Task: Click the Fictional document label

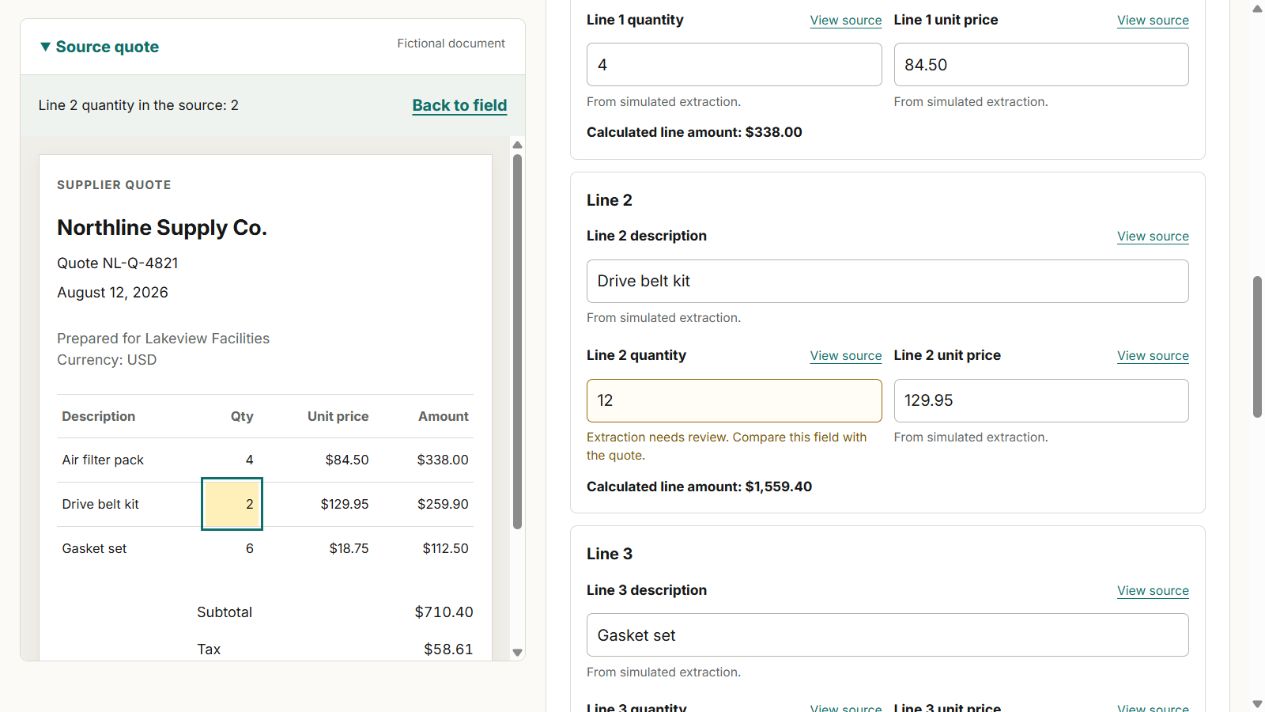Action: 451,44
